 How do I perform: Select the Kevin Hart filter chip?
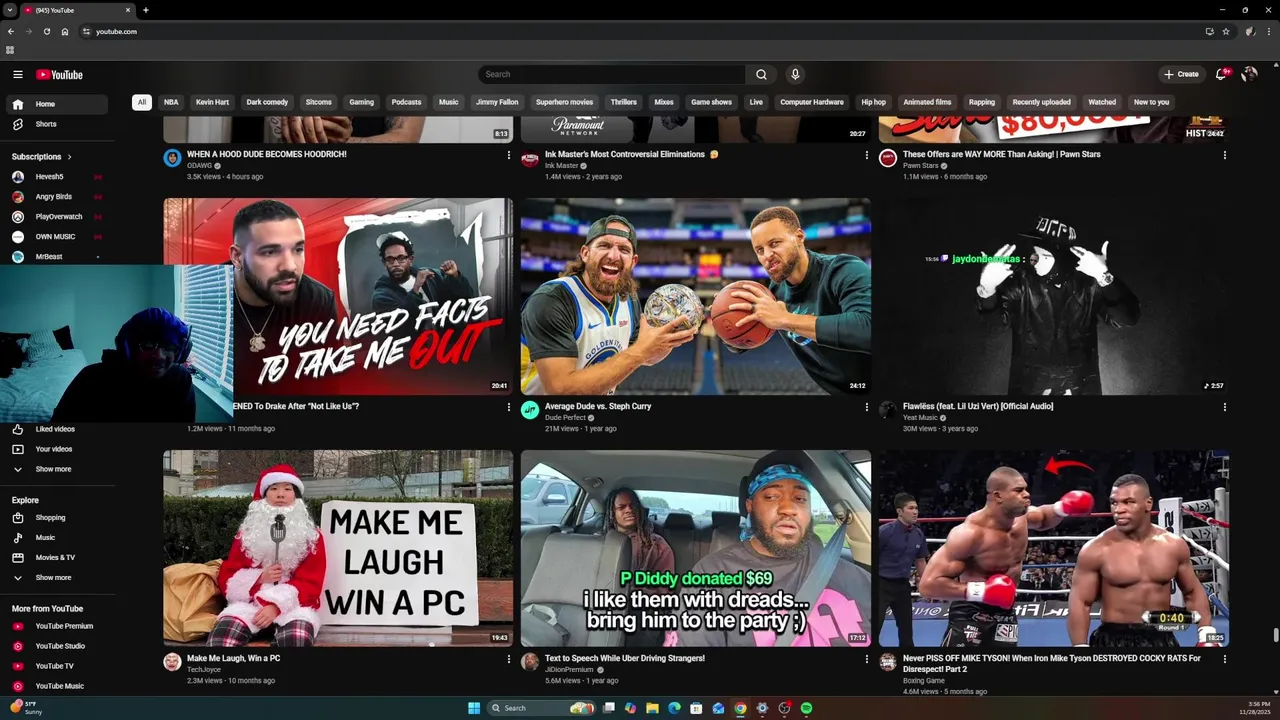coord(212,102)
